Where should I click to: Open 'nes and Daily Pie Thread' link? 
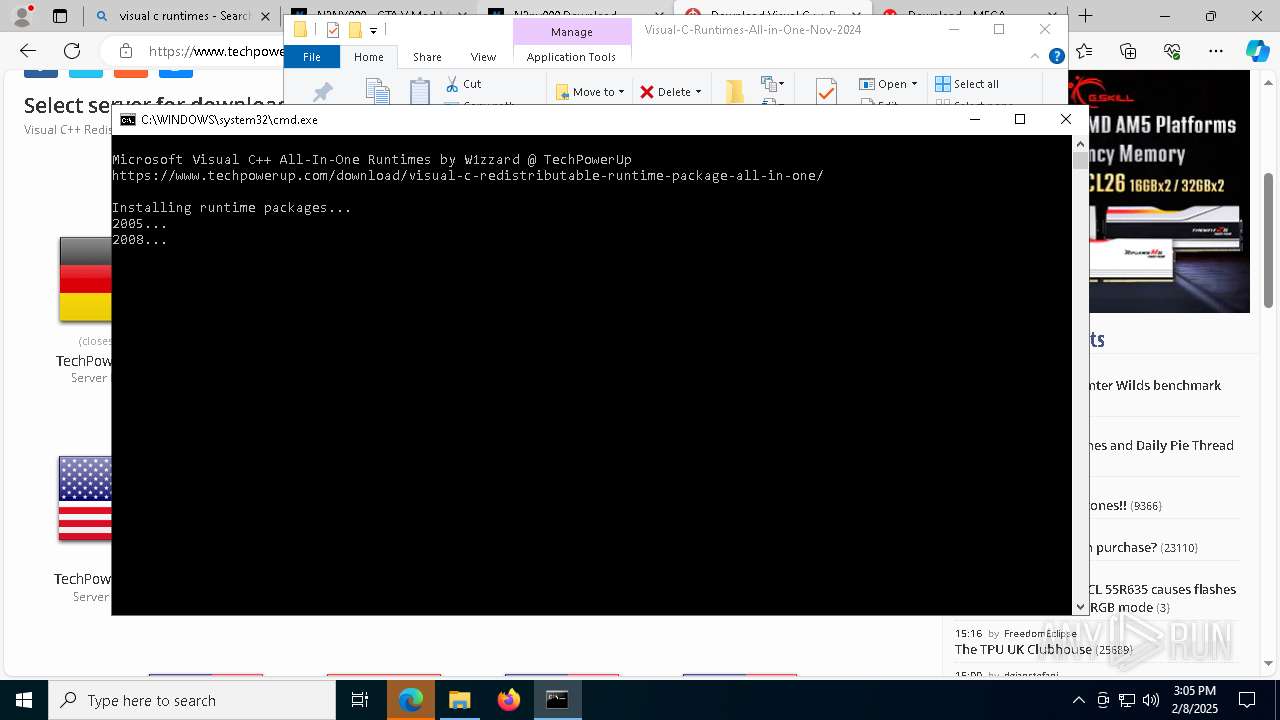click(1161, 445)
